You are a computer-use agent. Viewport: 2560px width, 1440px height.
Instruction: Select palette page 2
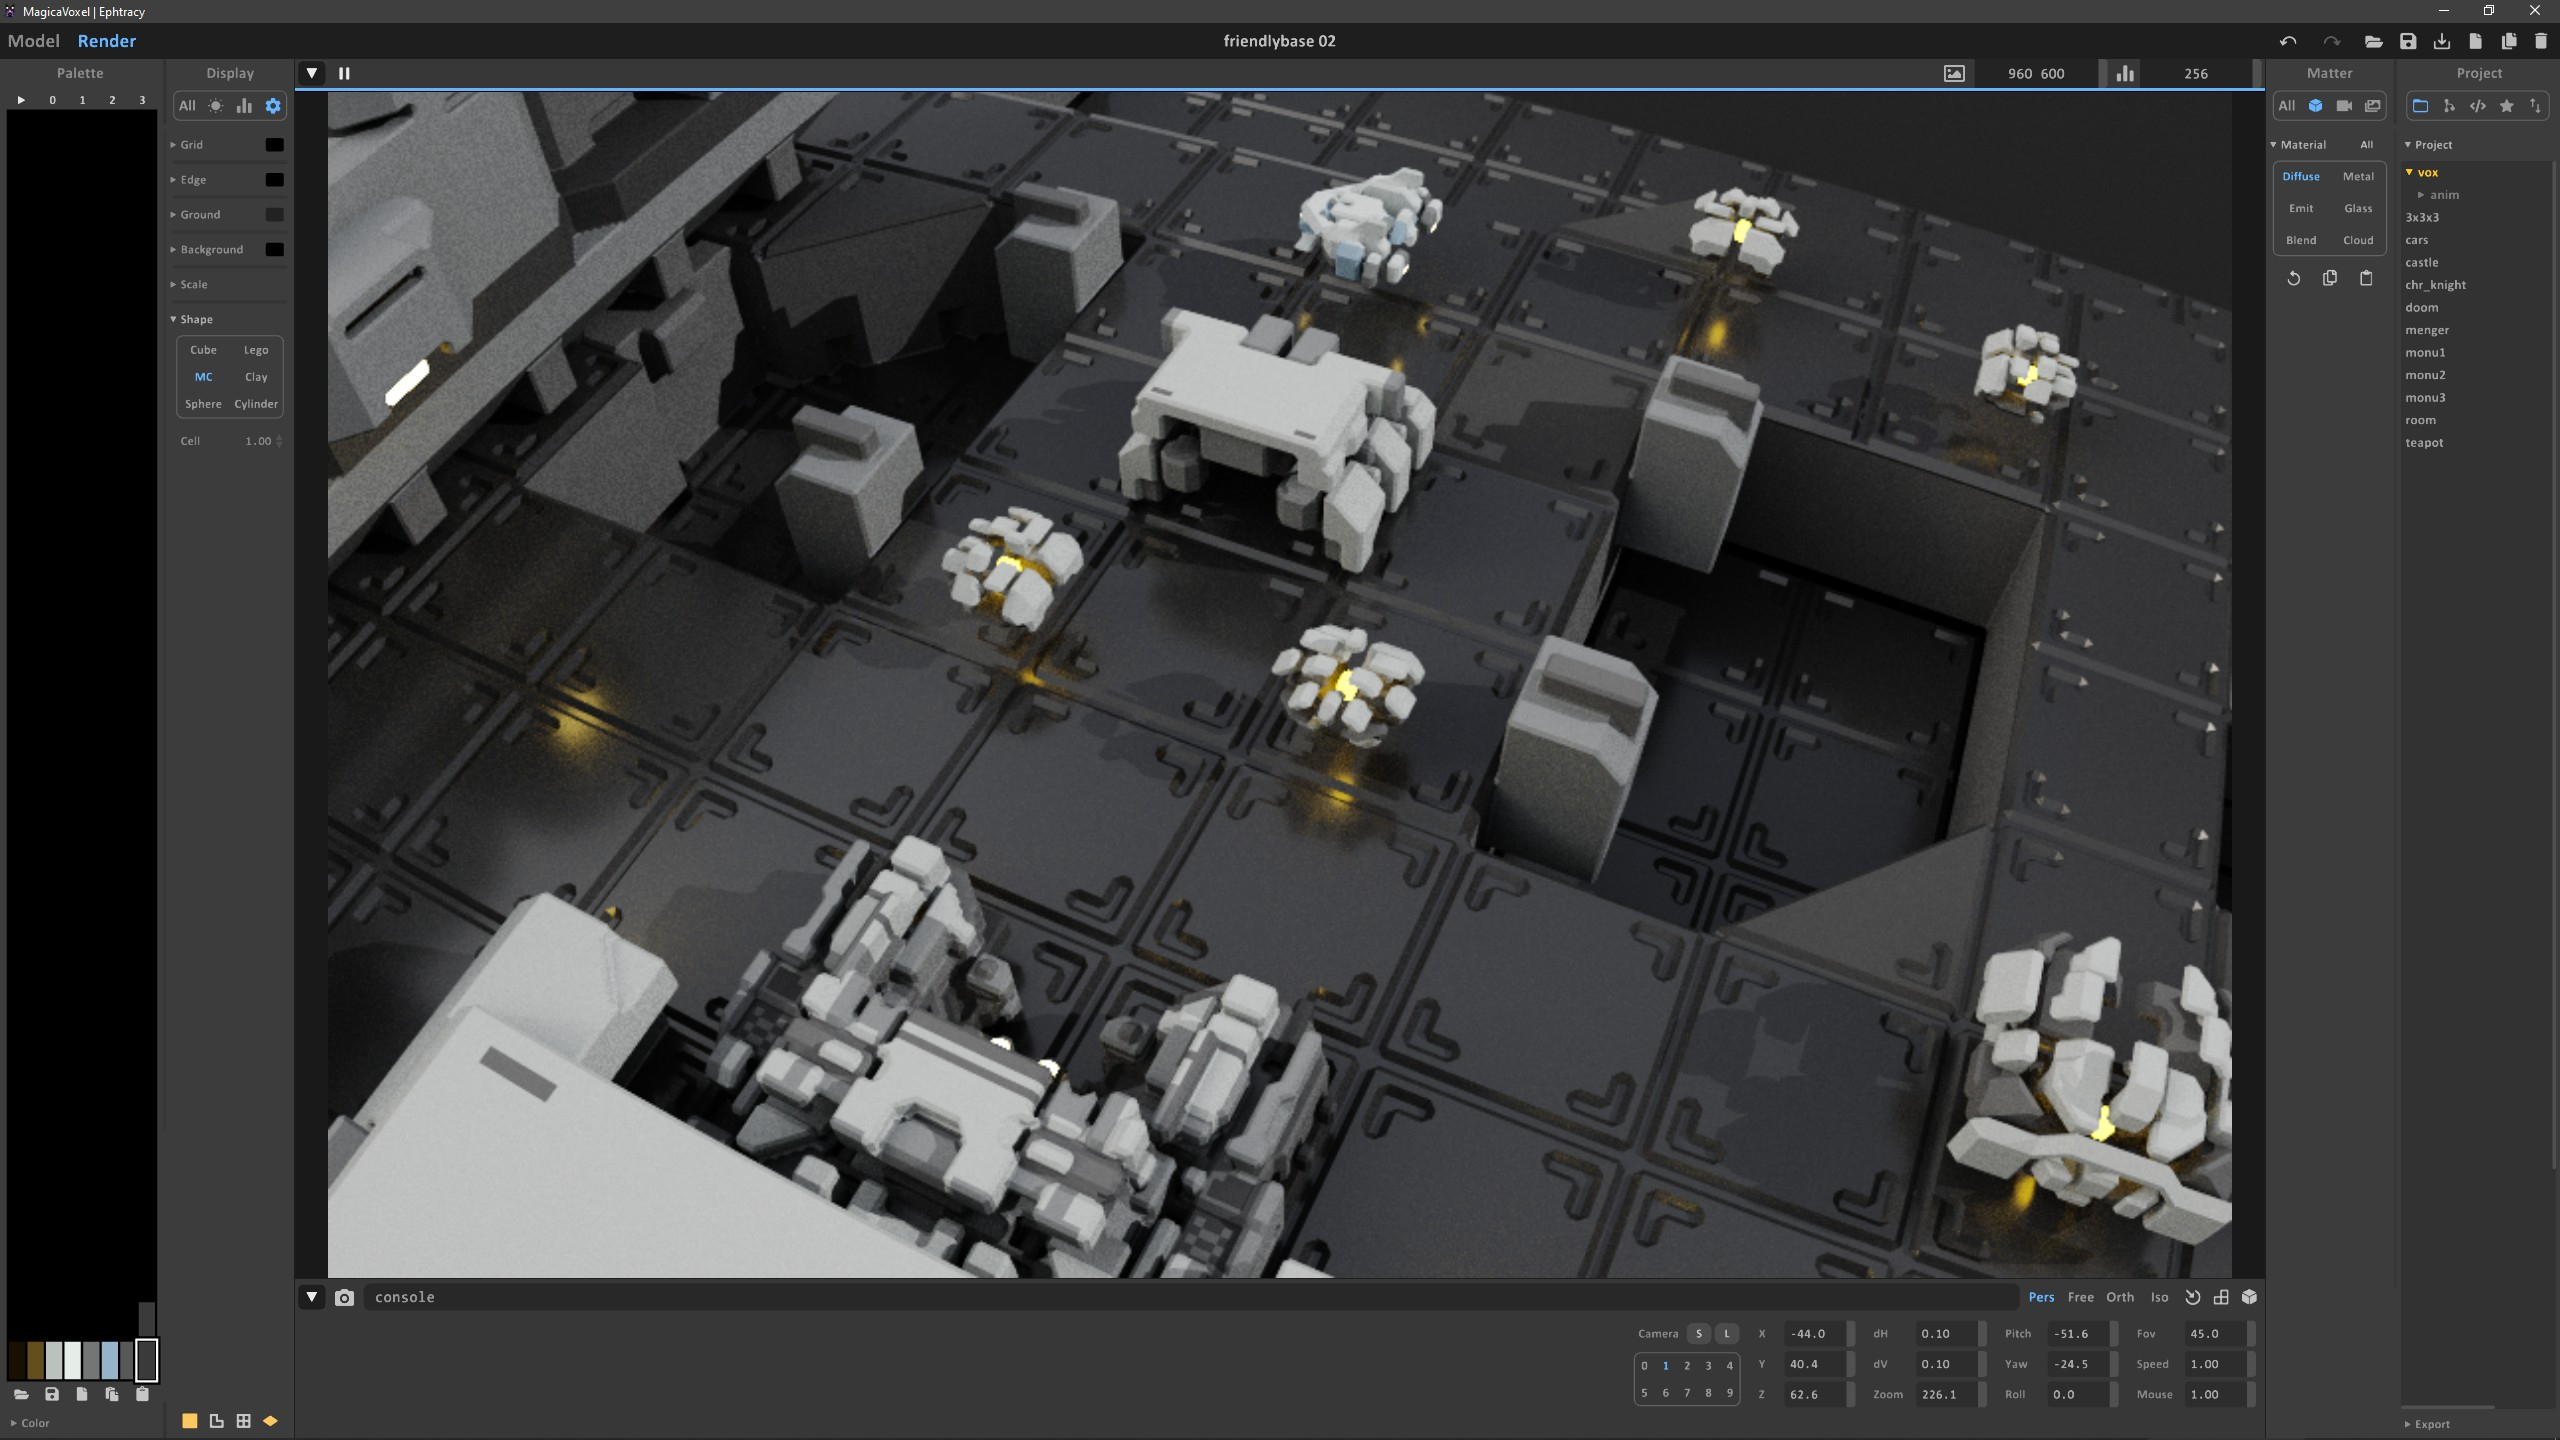(x=112, y=100)
